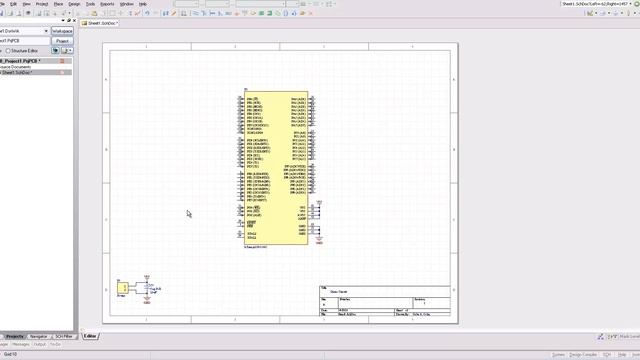Click the Grid:10 status bar text
Image resolution: width=640 pixels, height=360 pixels.
click(x=11, y=354)
